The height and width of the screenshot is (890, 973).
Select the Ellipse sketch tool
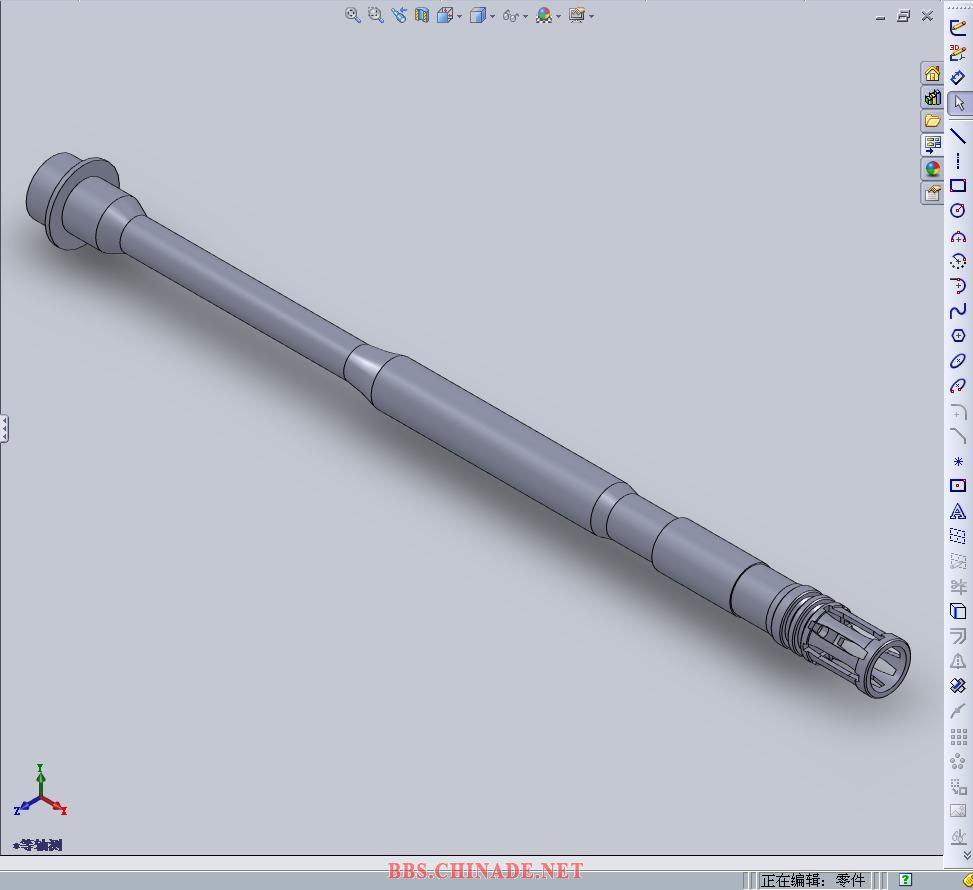click(958, 361)
